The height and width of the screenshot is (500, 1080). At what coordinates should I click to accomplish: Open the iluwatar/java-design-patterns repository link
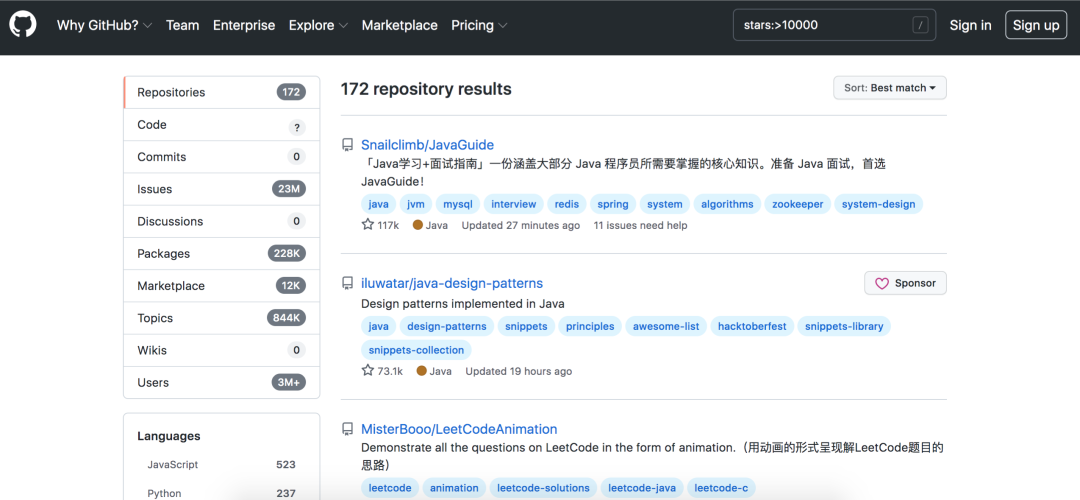click(452, 283)
